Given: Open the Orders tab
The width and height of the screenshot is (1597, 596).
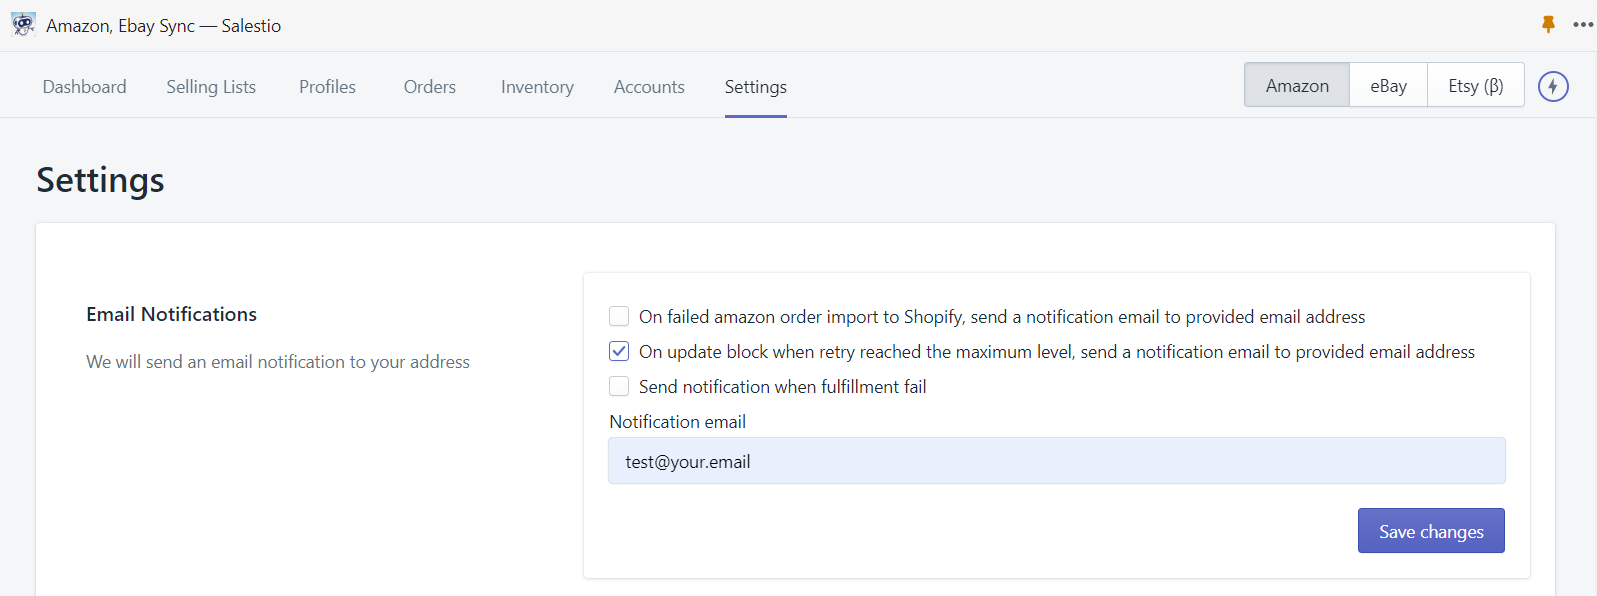Looking at the screenshot, I should click(430, 87).
